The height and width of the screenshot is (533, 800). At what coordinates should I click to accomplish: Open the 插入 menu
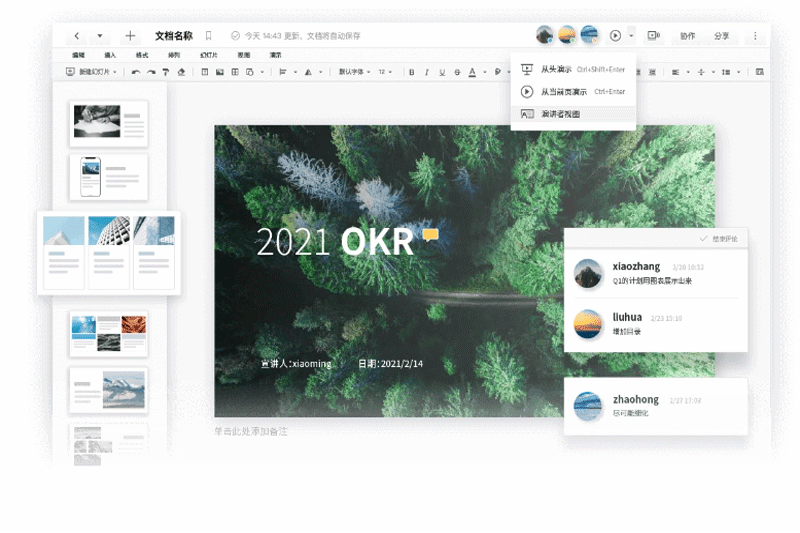[110, 55]
